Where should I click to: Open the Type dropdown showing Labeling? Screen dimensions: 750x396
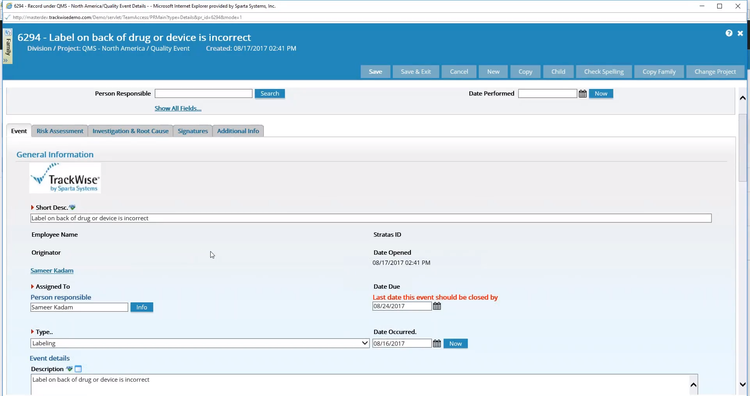(200, 343)
